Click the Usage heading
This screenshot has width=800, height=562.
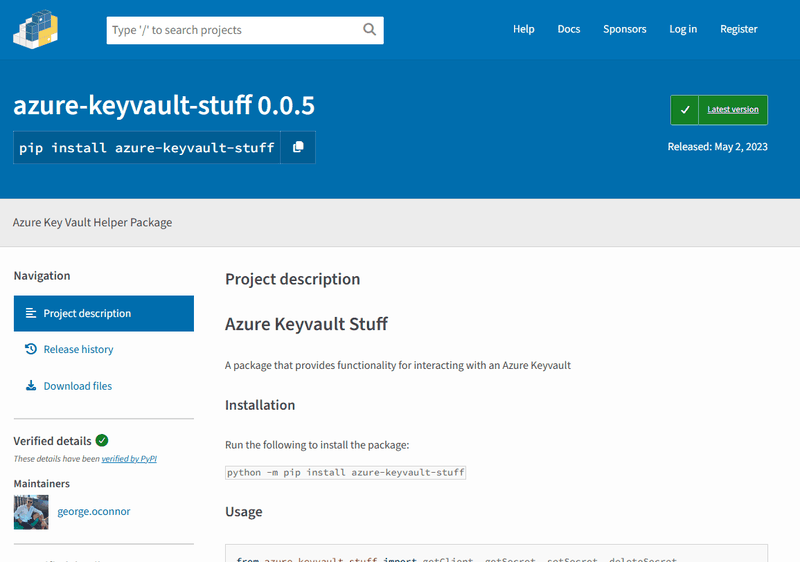pyautogui.click(x=244, y=512)
